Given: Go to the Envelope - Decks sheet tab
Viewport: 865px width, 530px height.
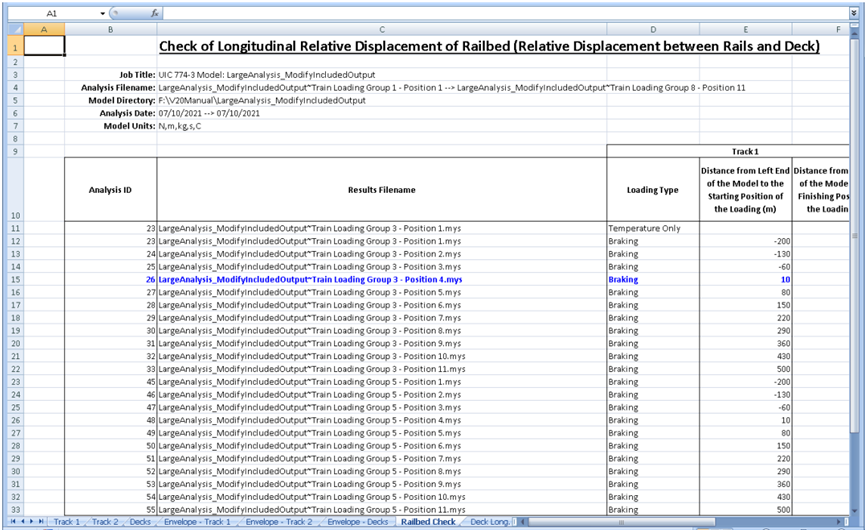Looking at the screenshot, I should click(357, 522).
